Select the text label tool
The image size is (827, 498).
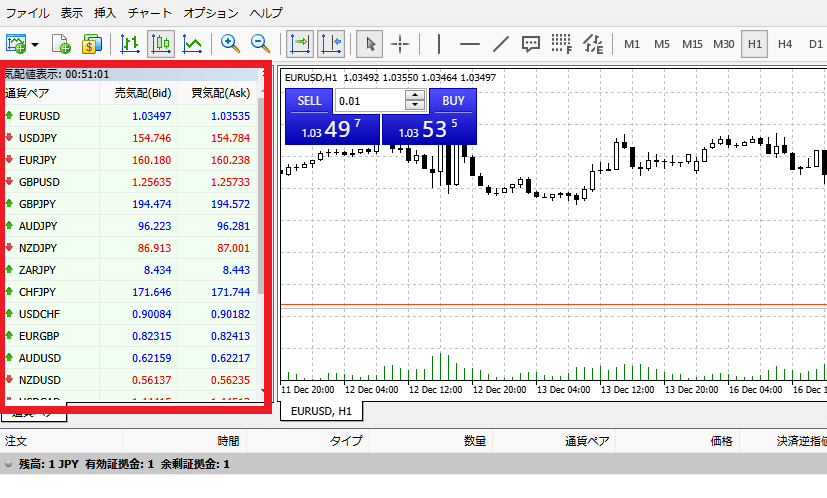[532, 44]
